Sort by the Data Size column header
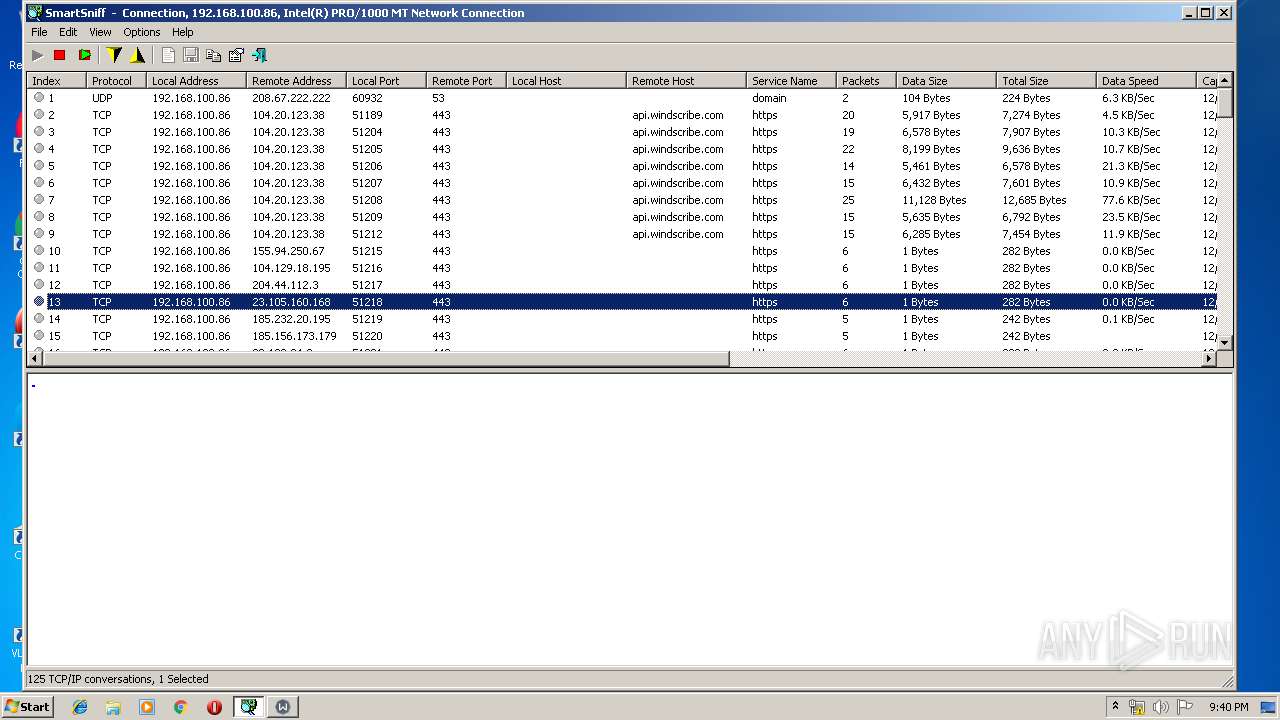 946,81
